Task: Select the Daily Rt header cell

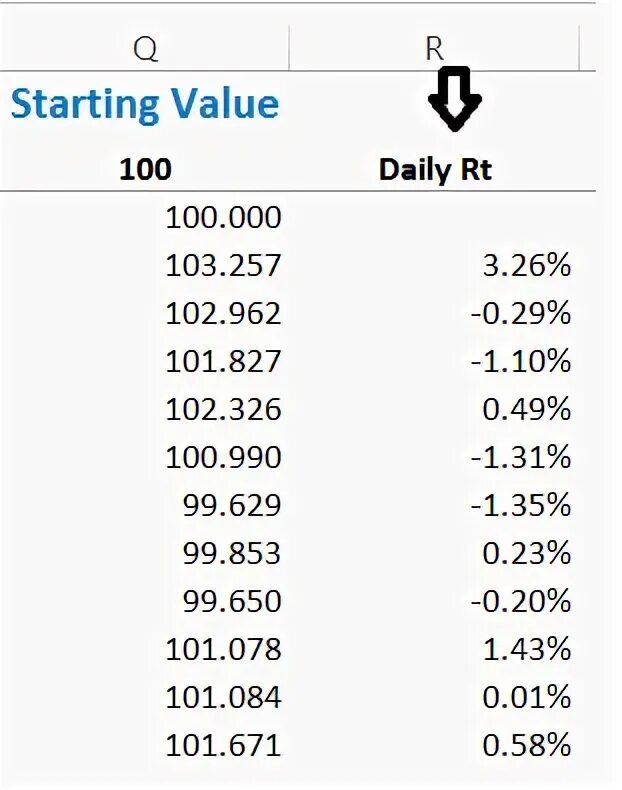Action: (x=435, y=170)
